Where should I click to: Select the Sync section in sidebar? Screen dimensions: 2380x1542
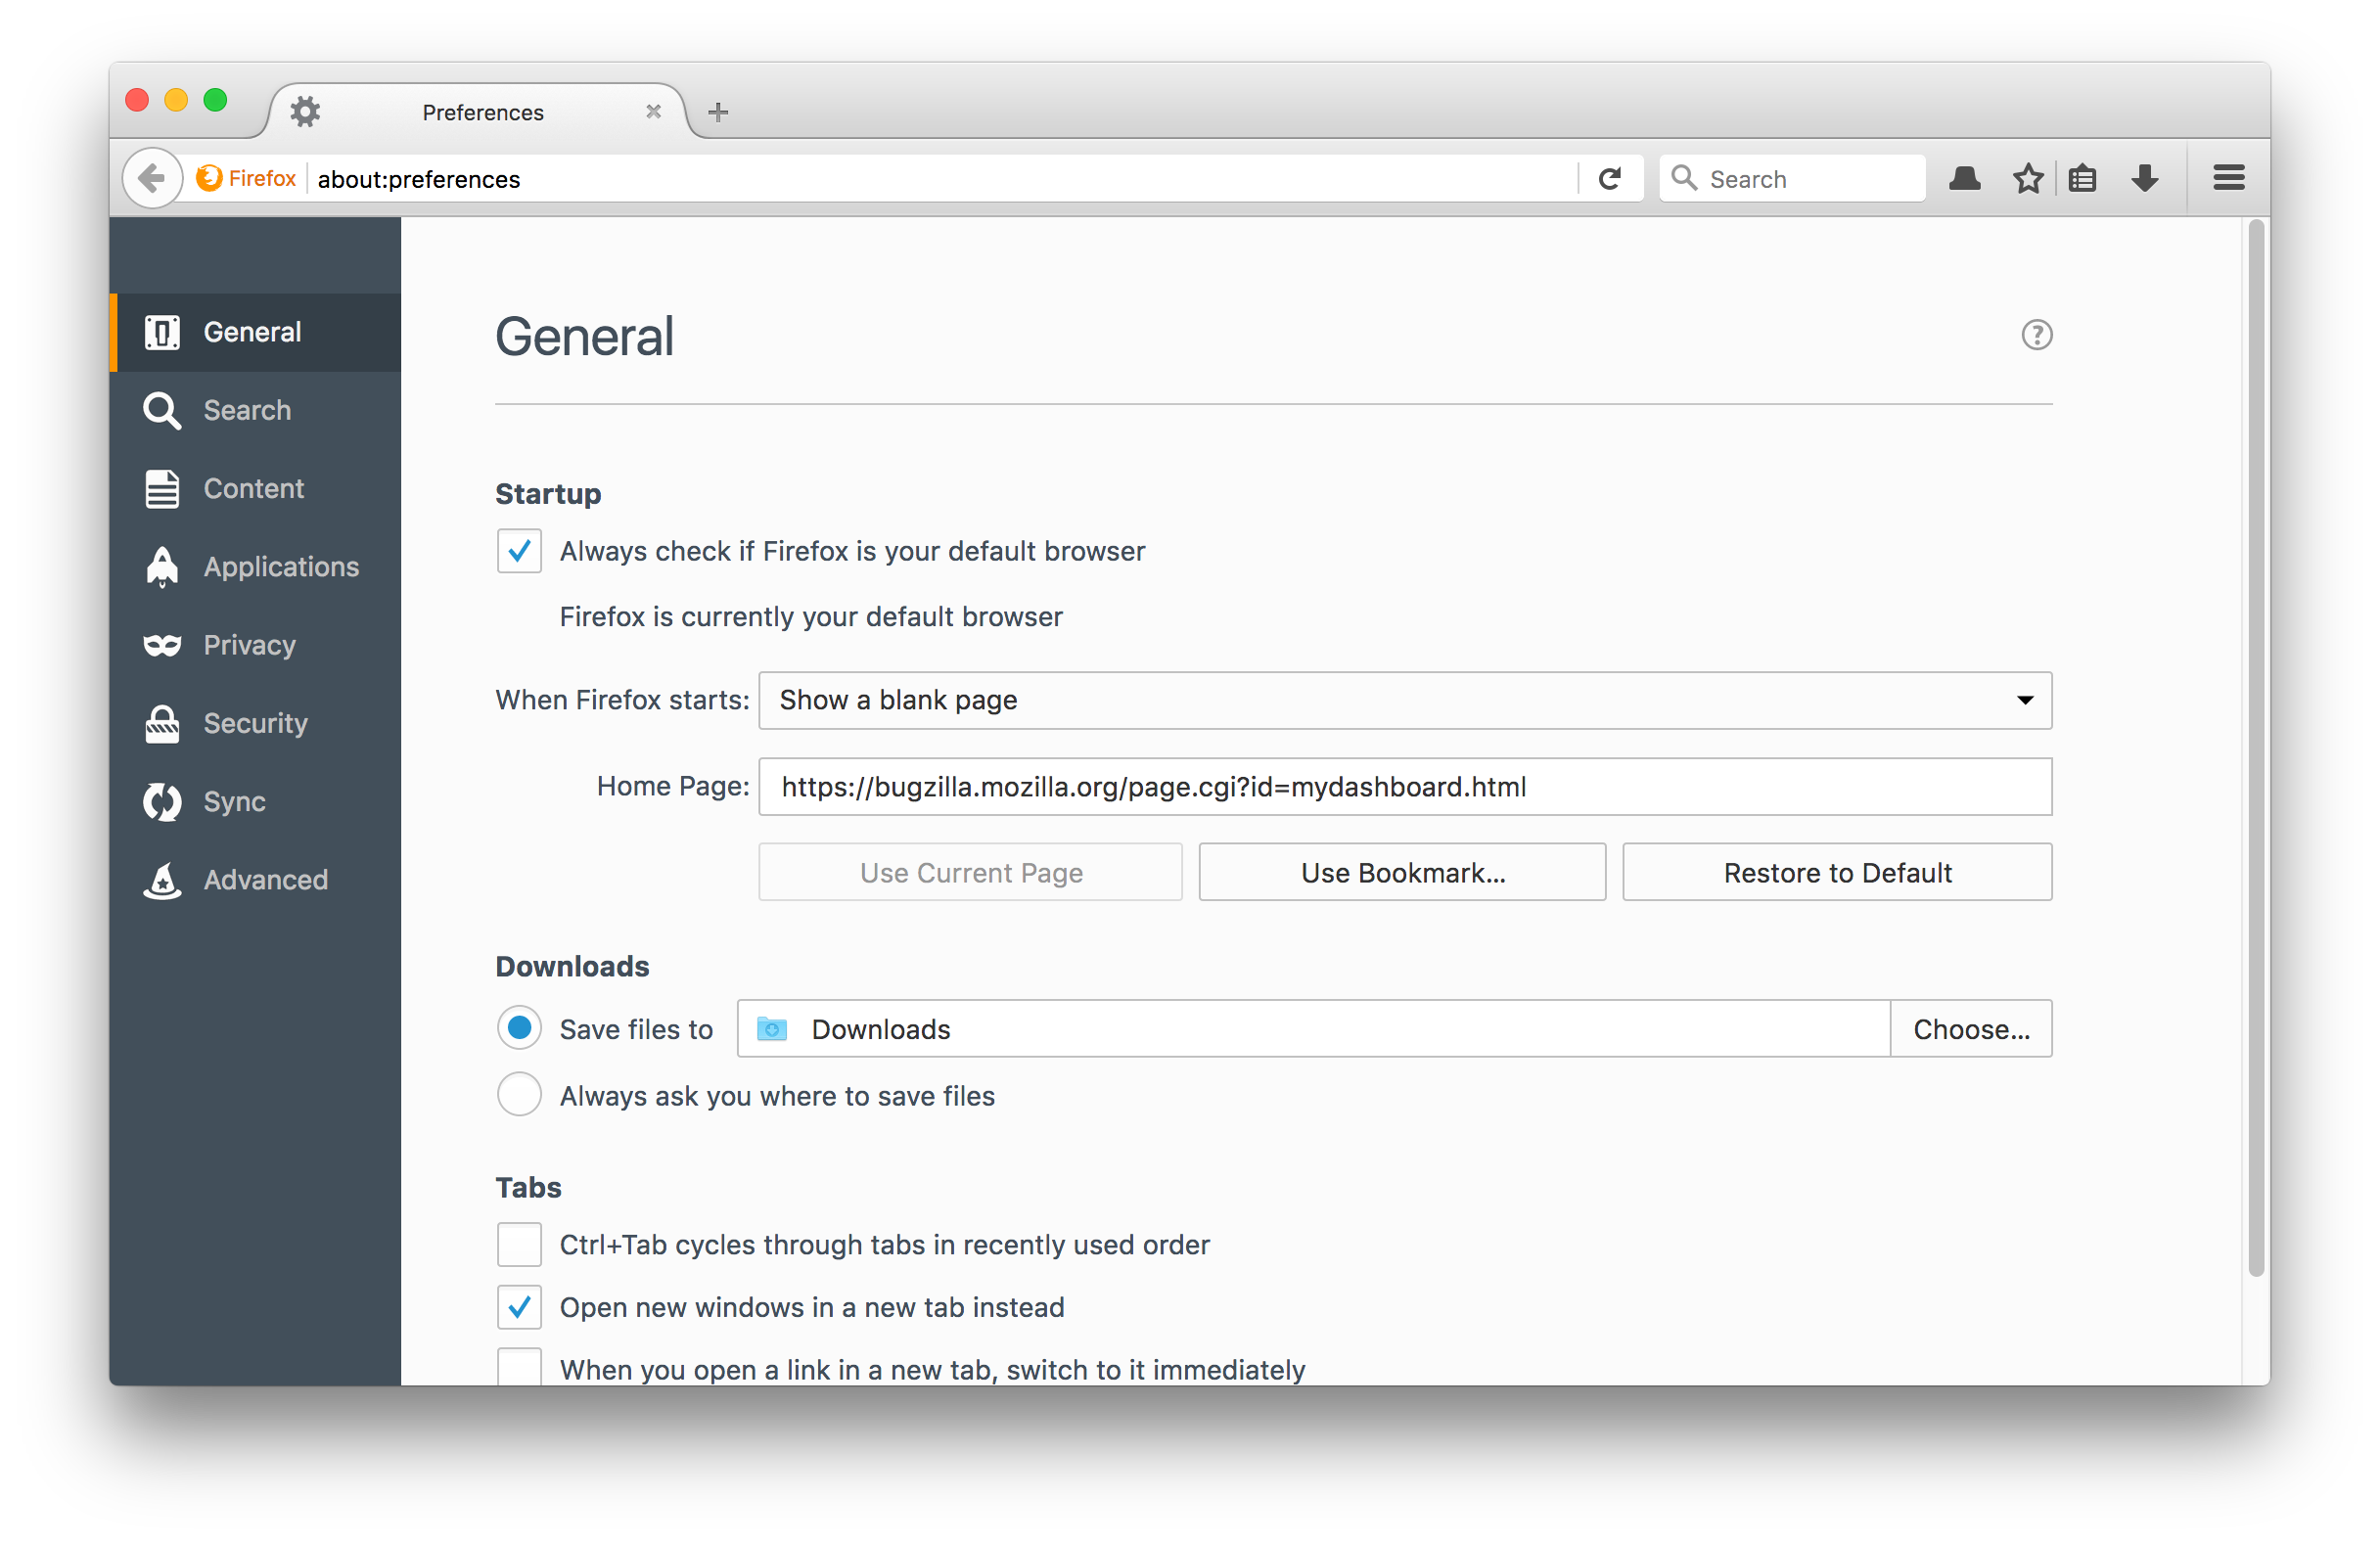click(x=236, y=801)
